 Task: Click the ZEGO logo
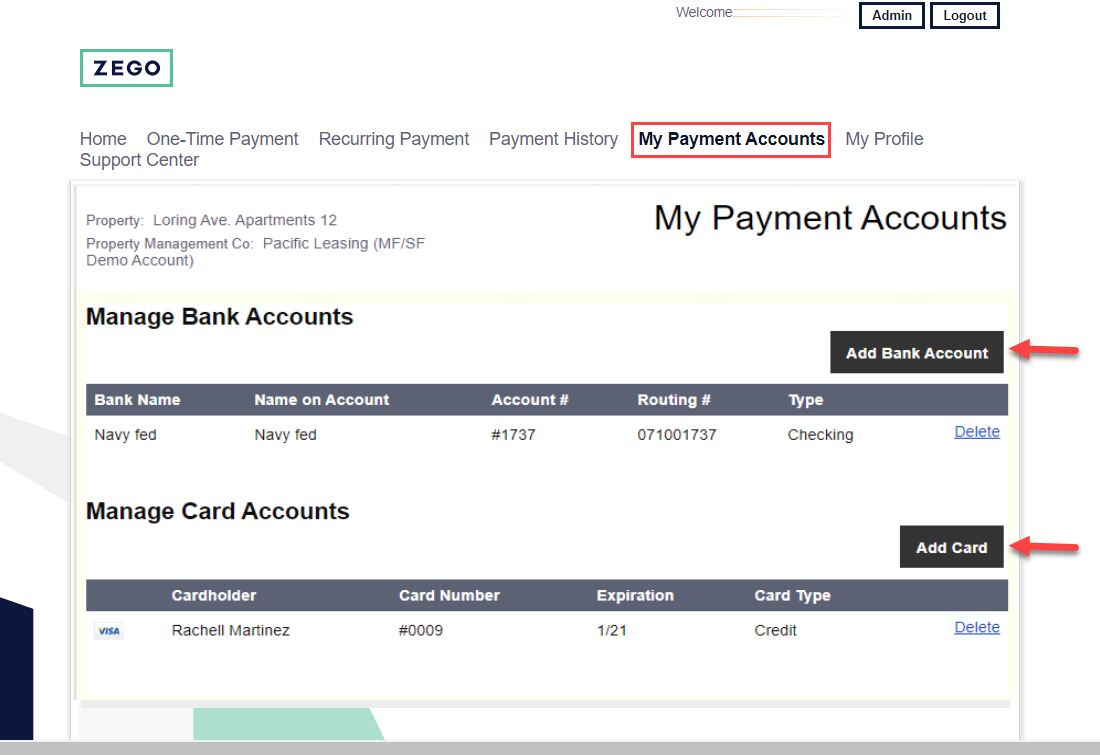pos(126,68)
